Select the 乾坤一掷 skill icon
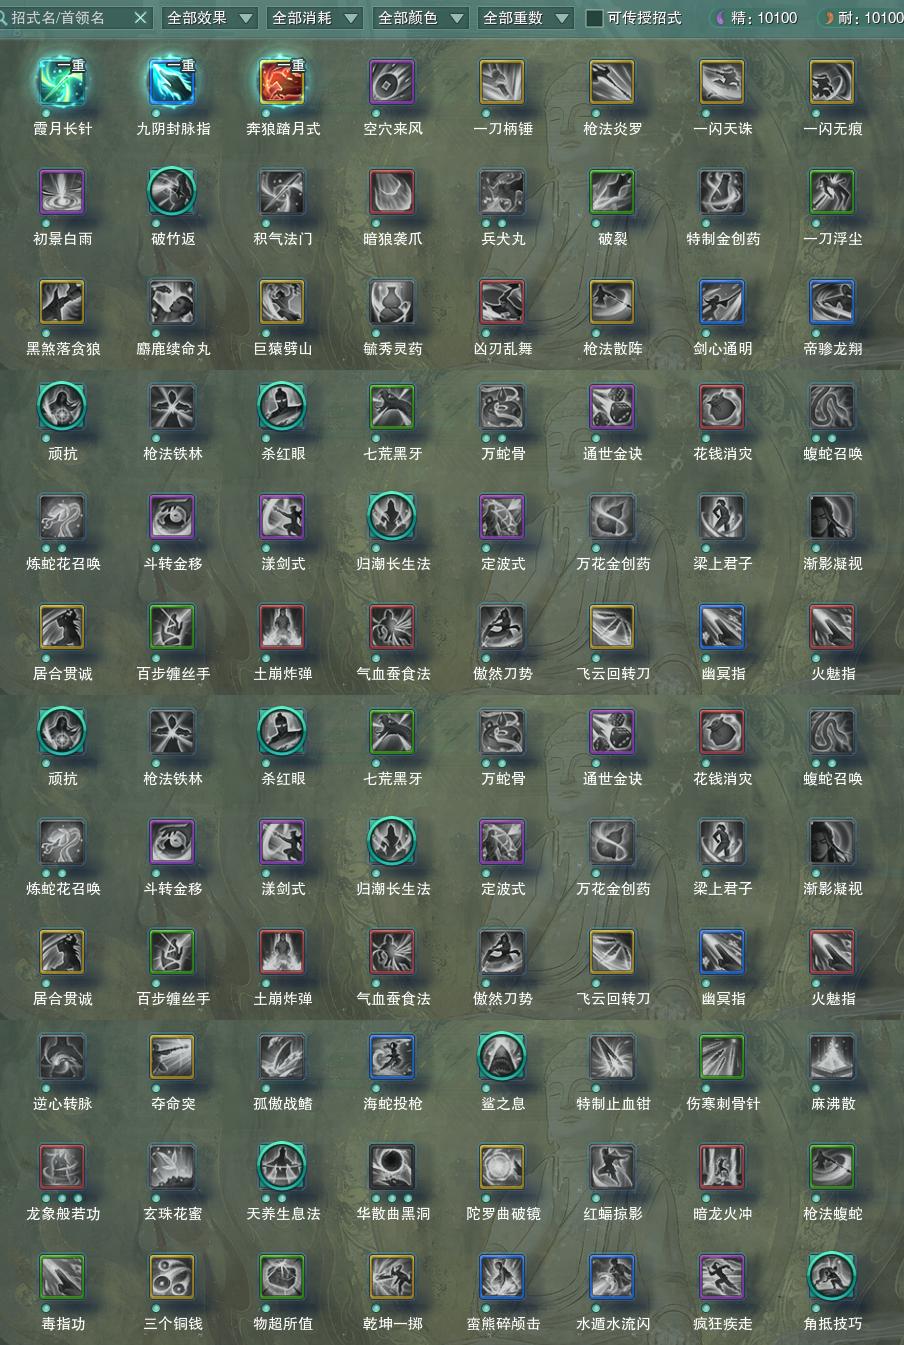The width and height of the screenshot is (904, 1345). (393, 1277)
